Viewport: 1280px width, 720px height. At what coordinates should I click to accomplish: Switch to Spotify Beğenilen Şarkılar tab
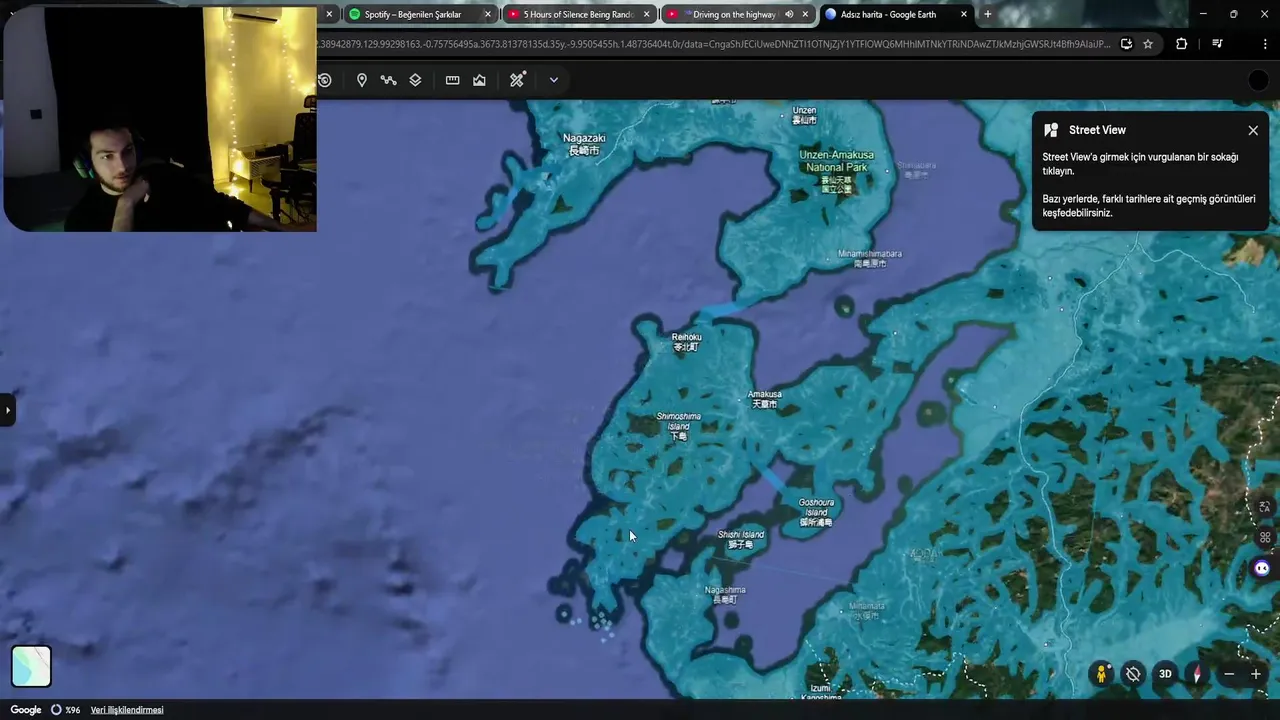coord(420,14)
